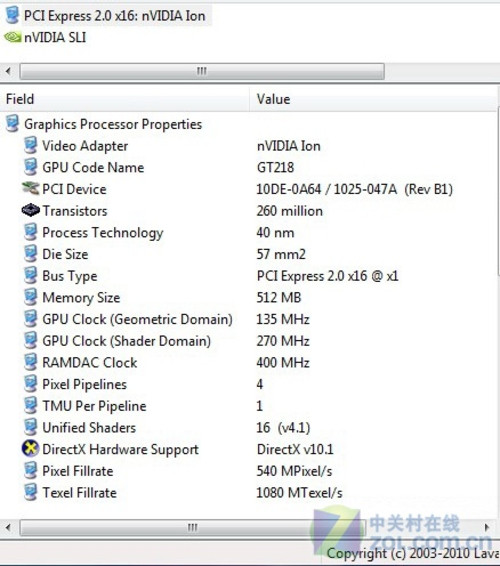Select the nVIDIA SLI list entry
The width and height of the screenshot is (500, 566).
[x=55, y=37]
